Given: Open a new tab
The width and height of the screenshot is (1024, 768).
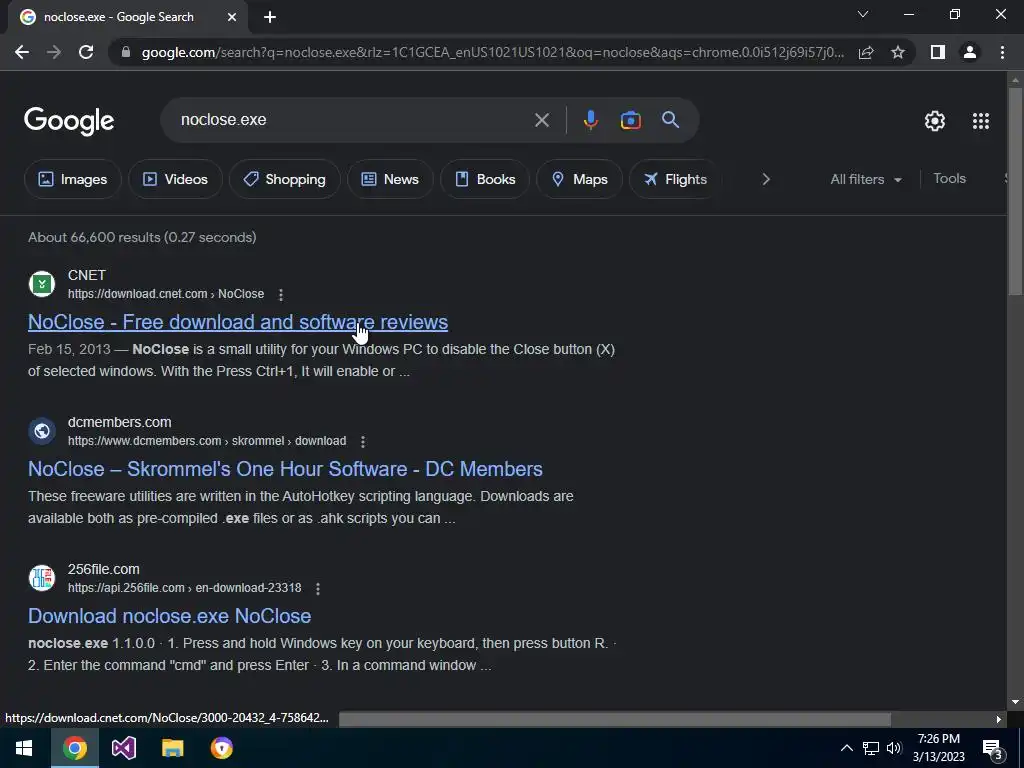Looking at the screenshot, I should click(270, 18).
